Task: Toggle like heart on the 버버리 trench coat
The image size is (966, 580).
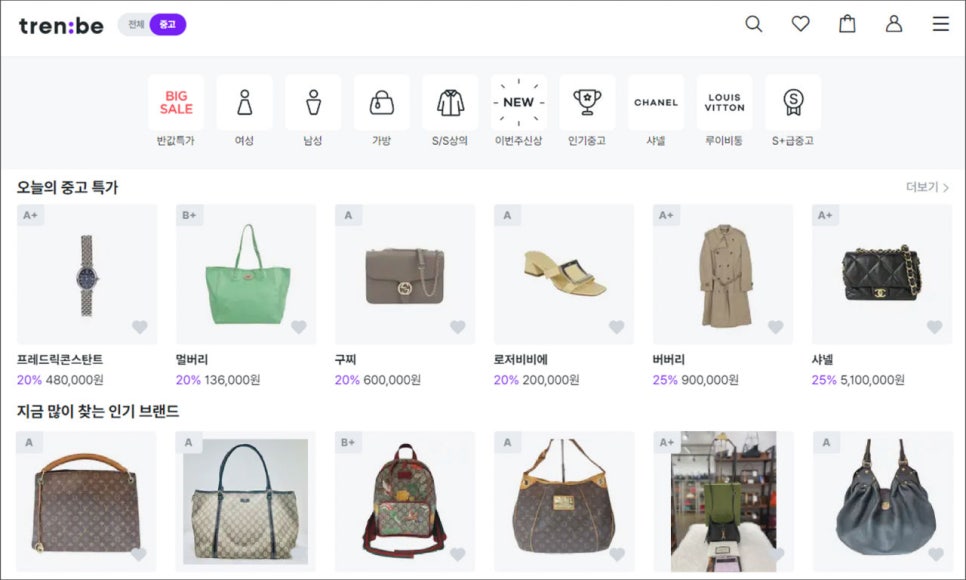Action: coord(775,327)
